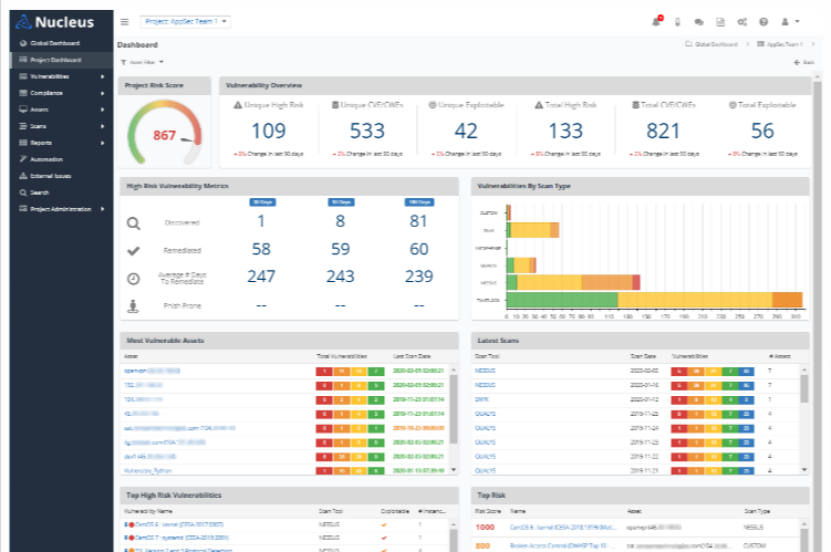Image resolution: width=831 pixels, height=552 pixels.
Task: Click the Unique High Risk warning icon
Action: click(x=238, y=105)
